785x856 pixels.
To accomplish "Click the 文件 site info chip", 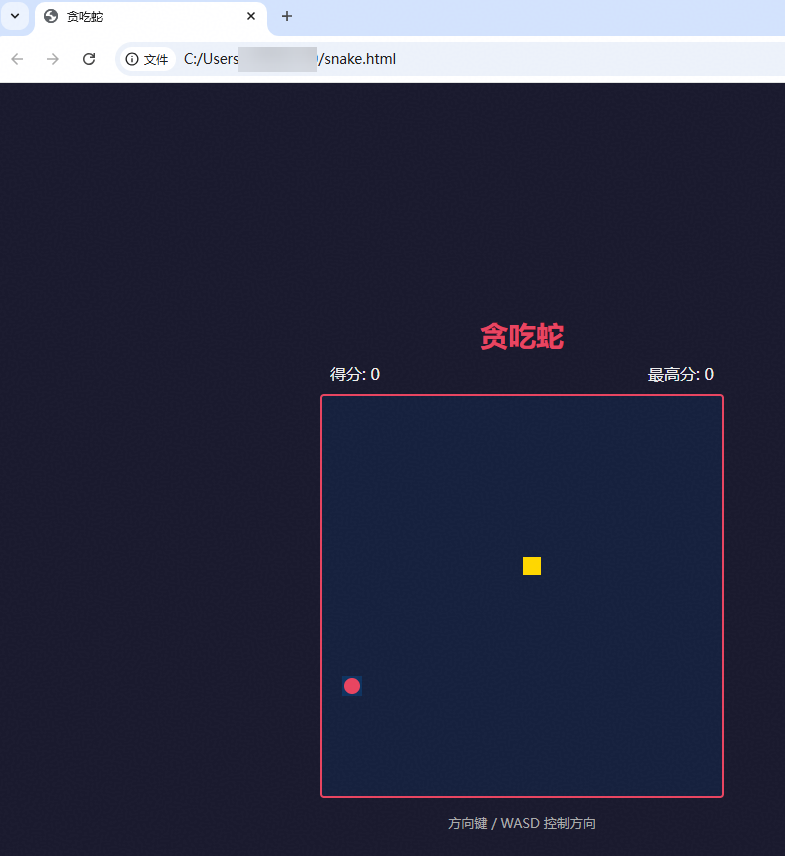I will click(x=147, y=59).
